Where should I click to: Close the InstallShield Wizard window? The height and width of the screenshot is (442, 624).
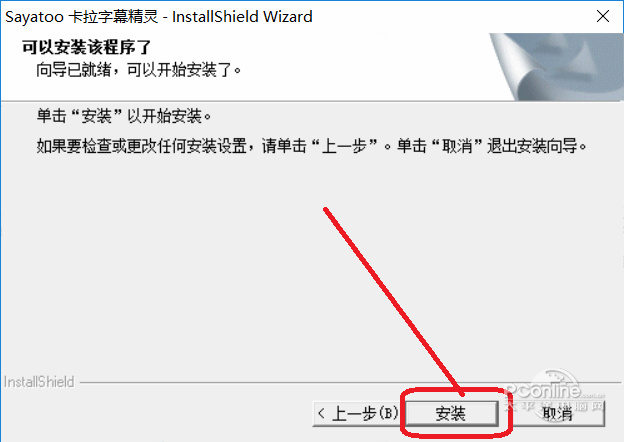click(603, 16)
